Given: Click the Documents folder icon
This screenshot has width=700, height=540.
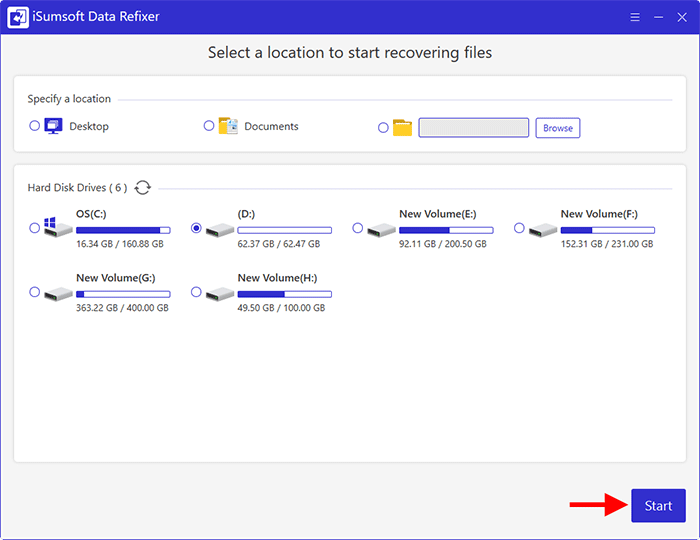Looking at the screenshot, I should click(228, 126).
